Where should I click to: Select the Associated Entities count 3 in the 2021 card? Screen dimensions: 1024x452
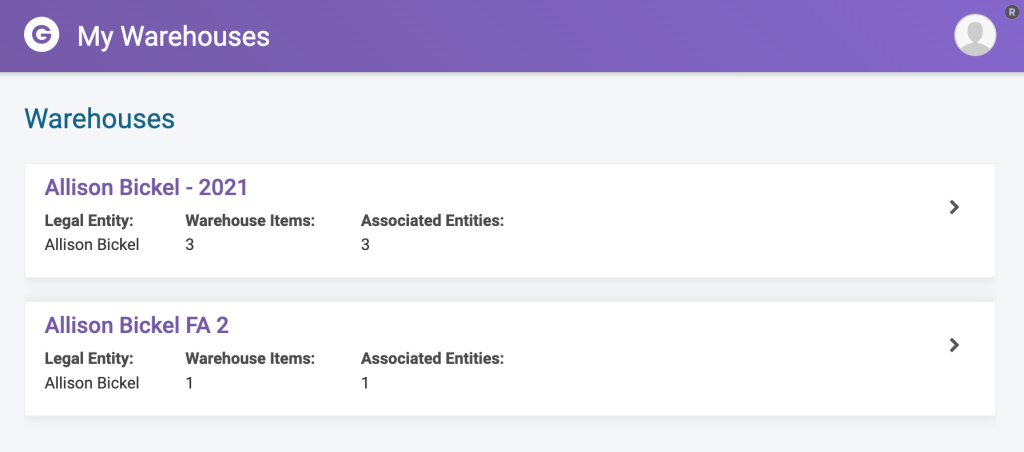click(x=366, y=245)
